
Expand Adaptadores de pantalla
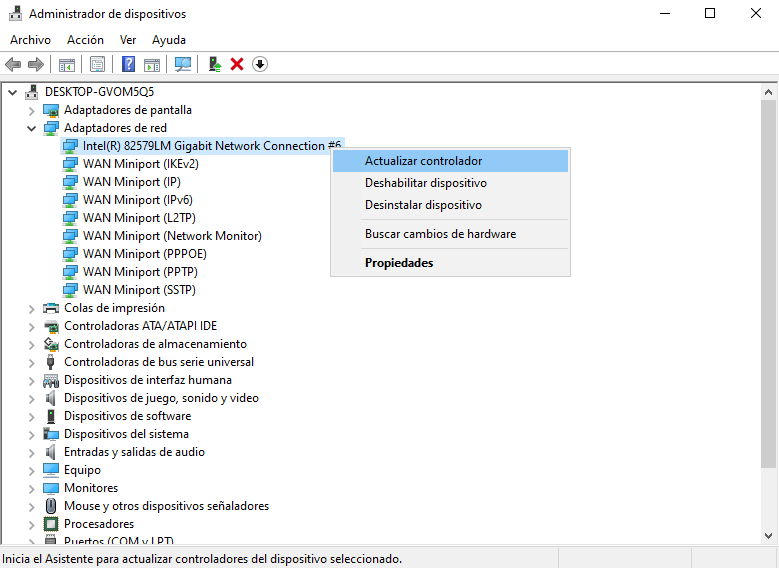click(31, 110)
